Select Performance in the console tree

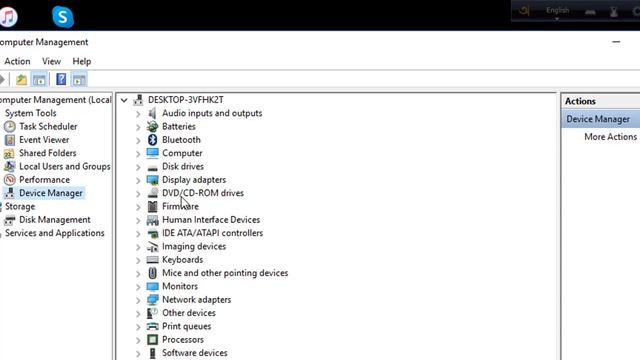tap(44, 180)
